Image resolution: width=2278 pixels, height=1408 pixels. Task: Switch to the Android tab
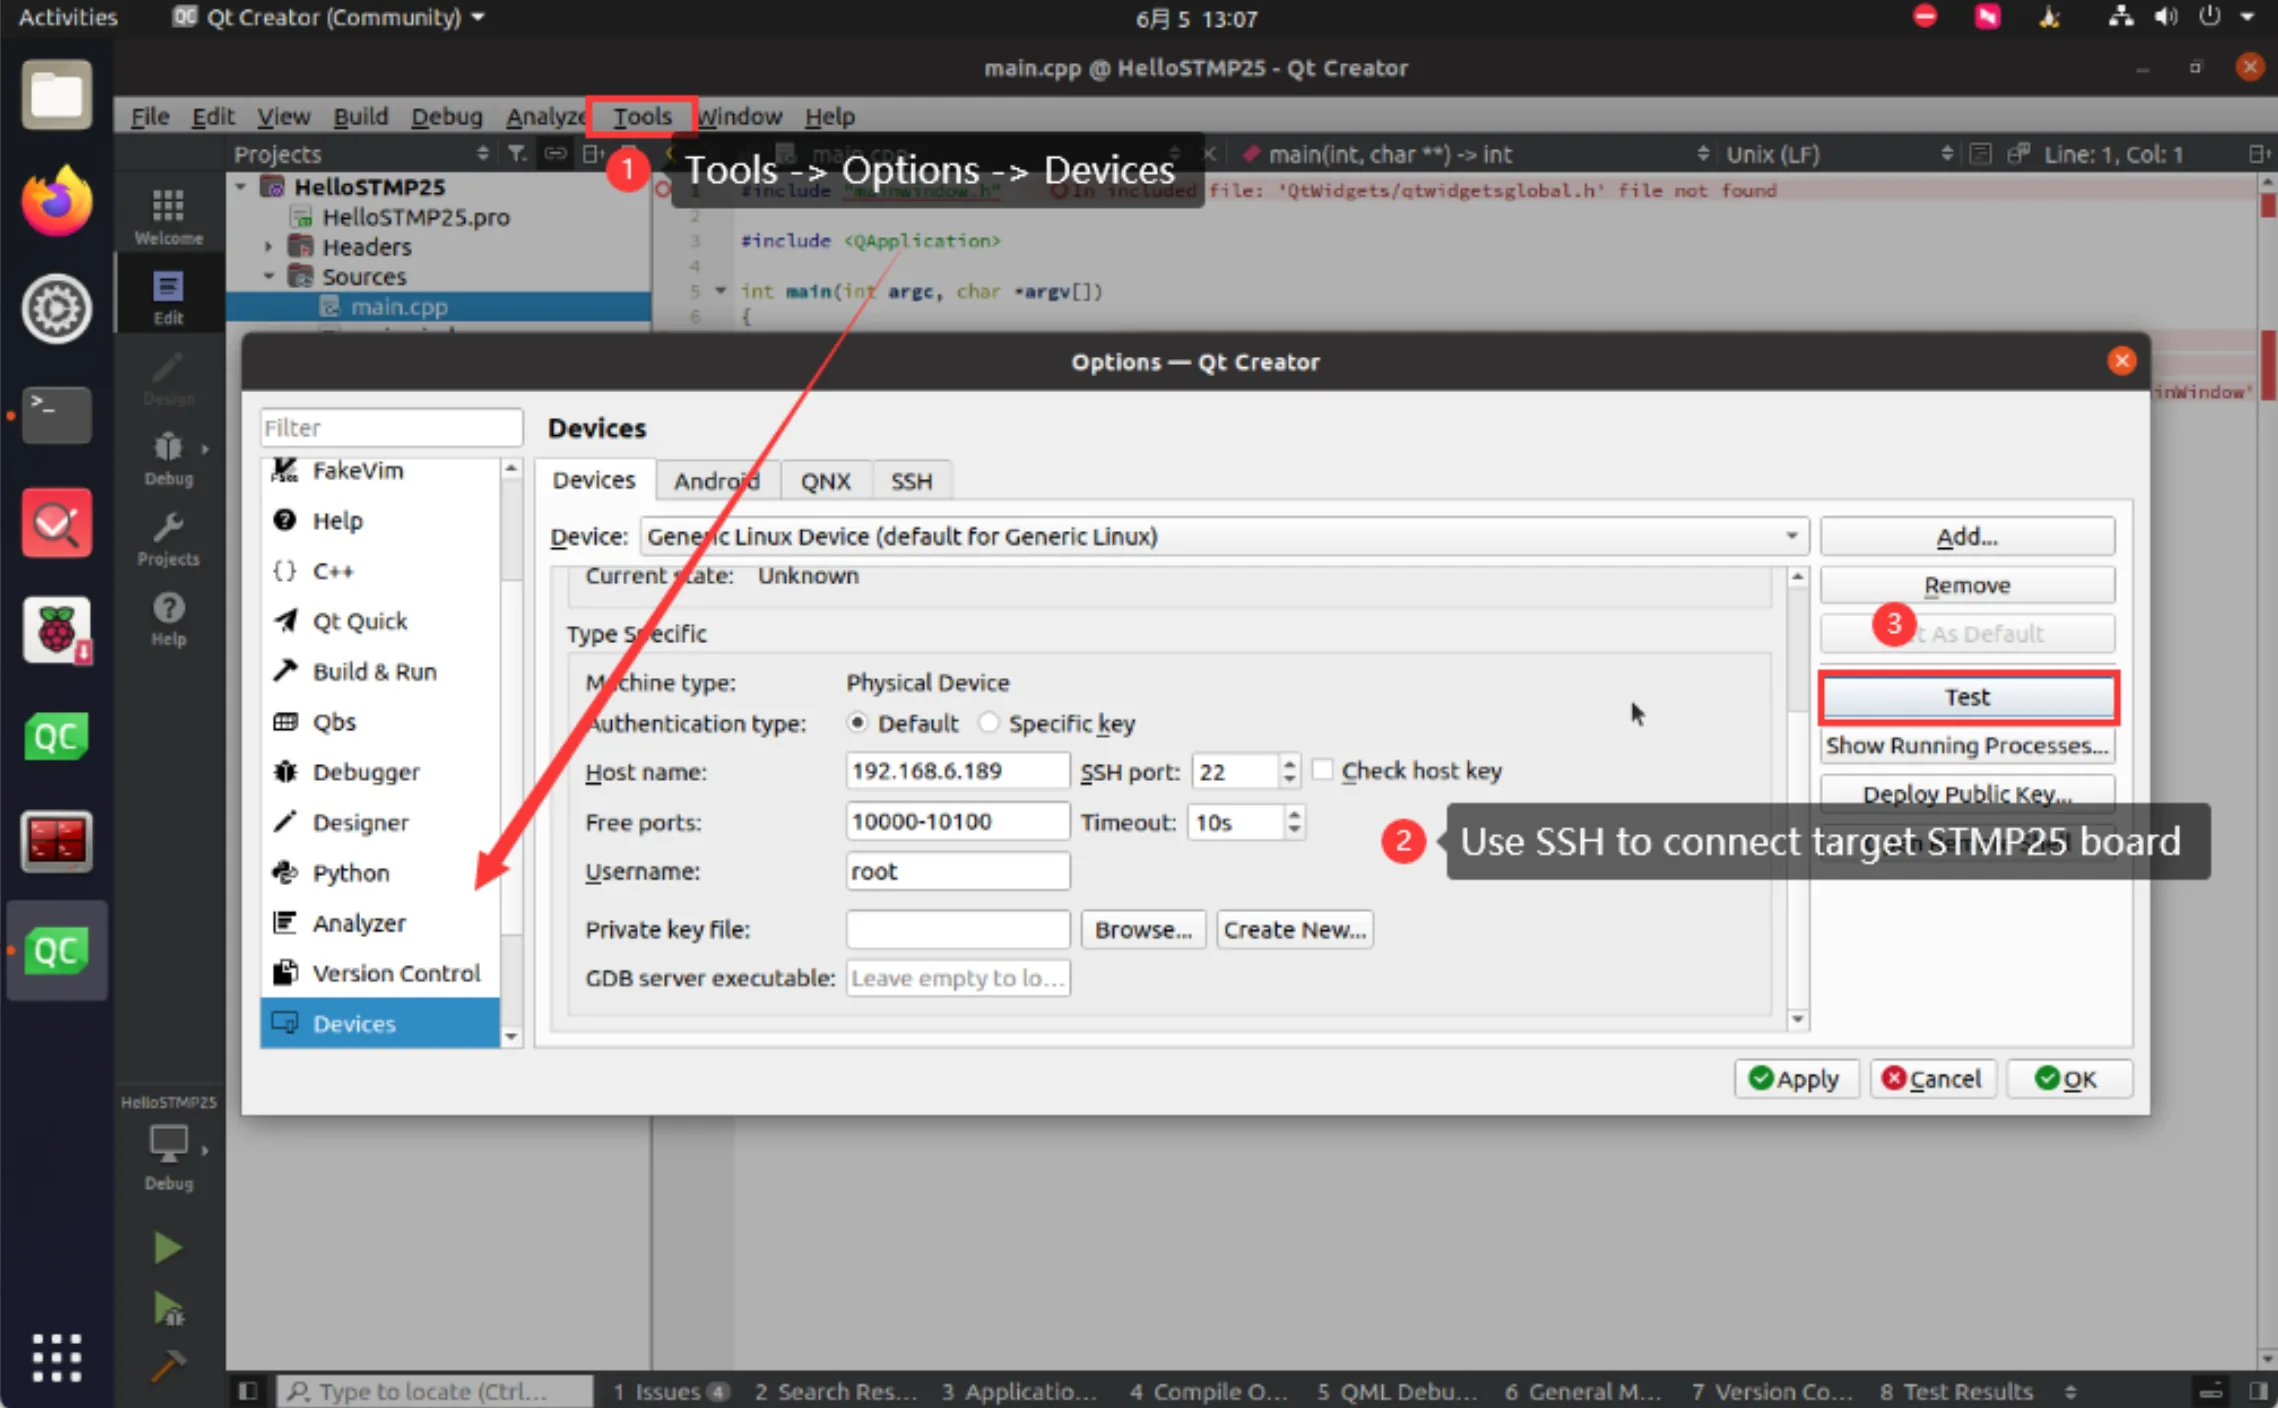(x=716, y=481)
